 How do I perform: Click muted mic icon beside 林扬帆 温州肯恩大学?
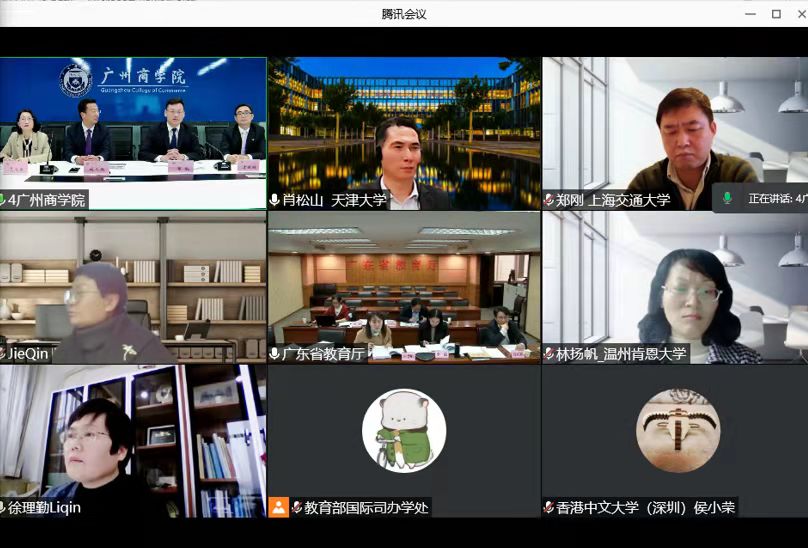[549, 353]
